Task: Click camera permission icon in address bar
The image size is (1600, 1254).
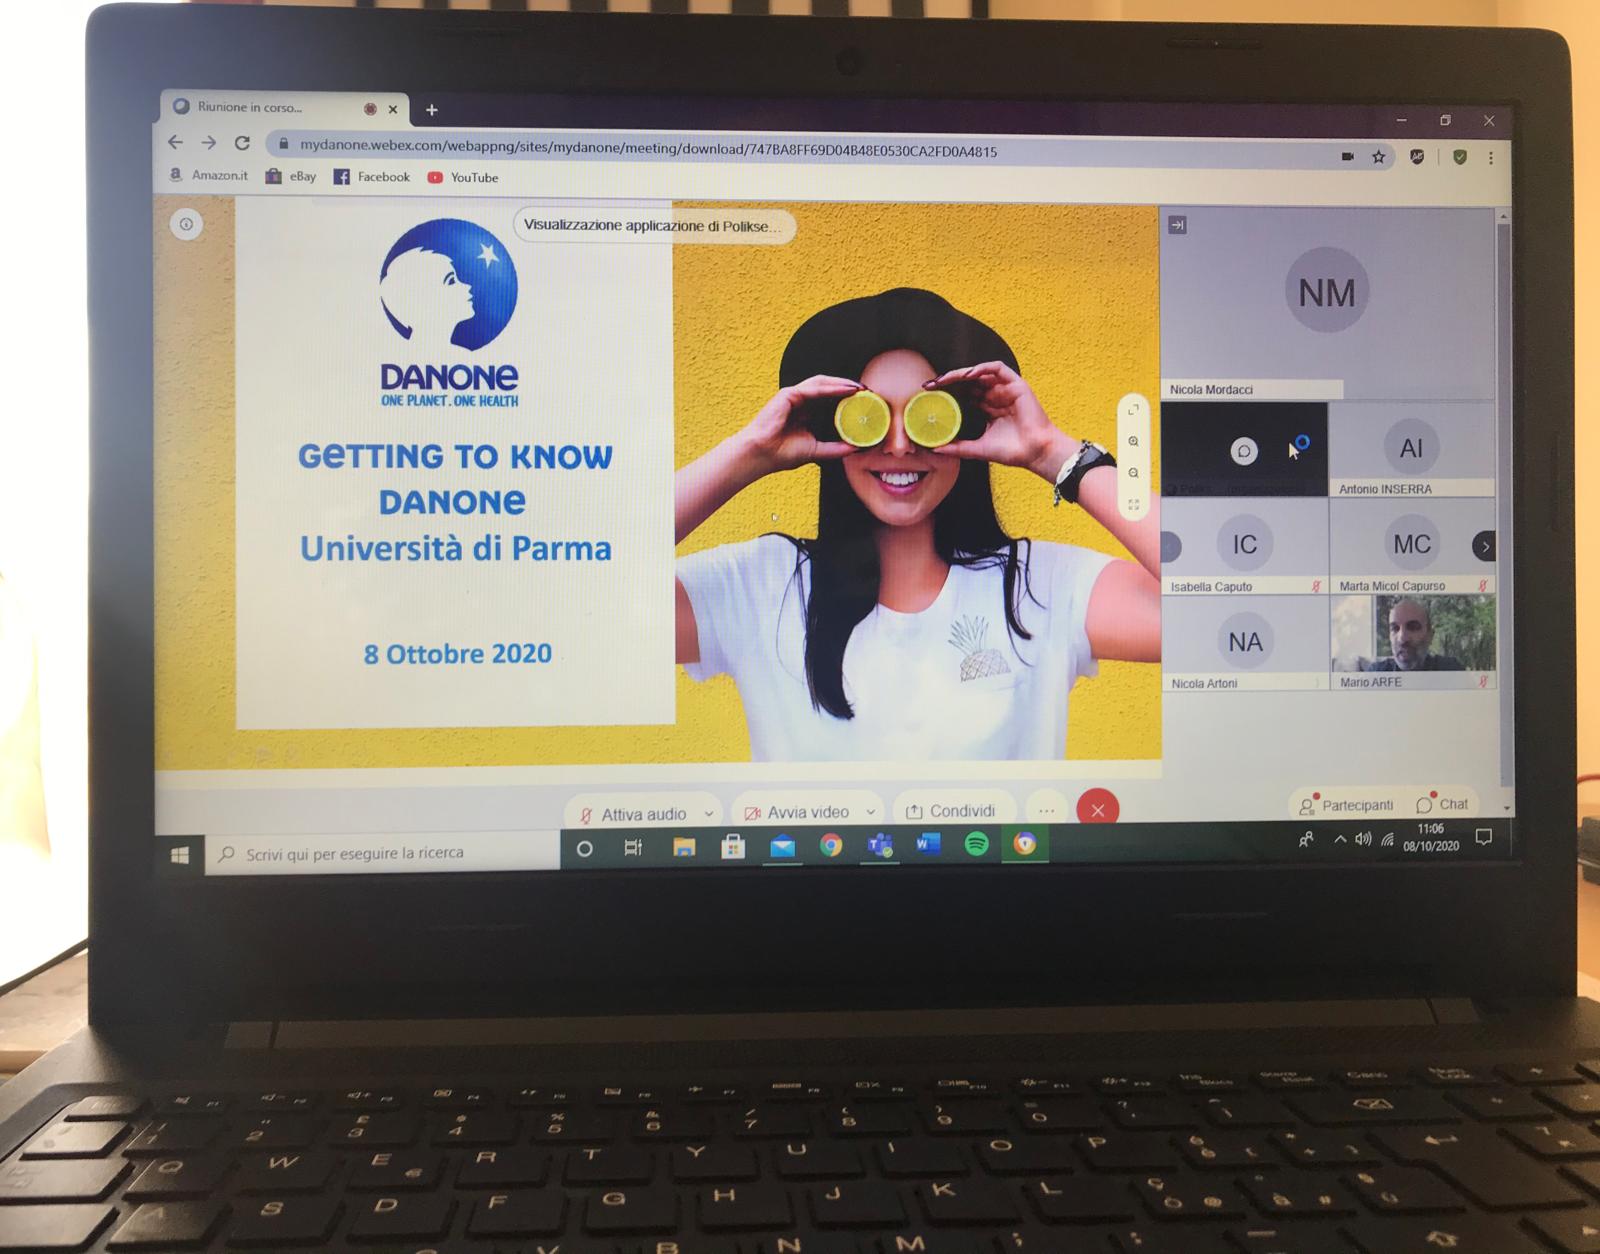Action: coord(1348,157)
